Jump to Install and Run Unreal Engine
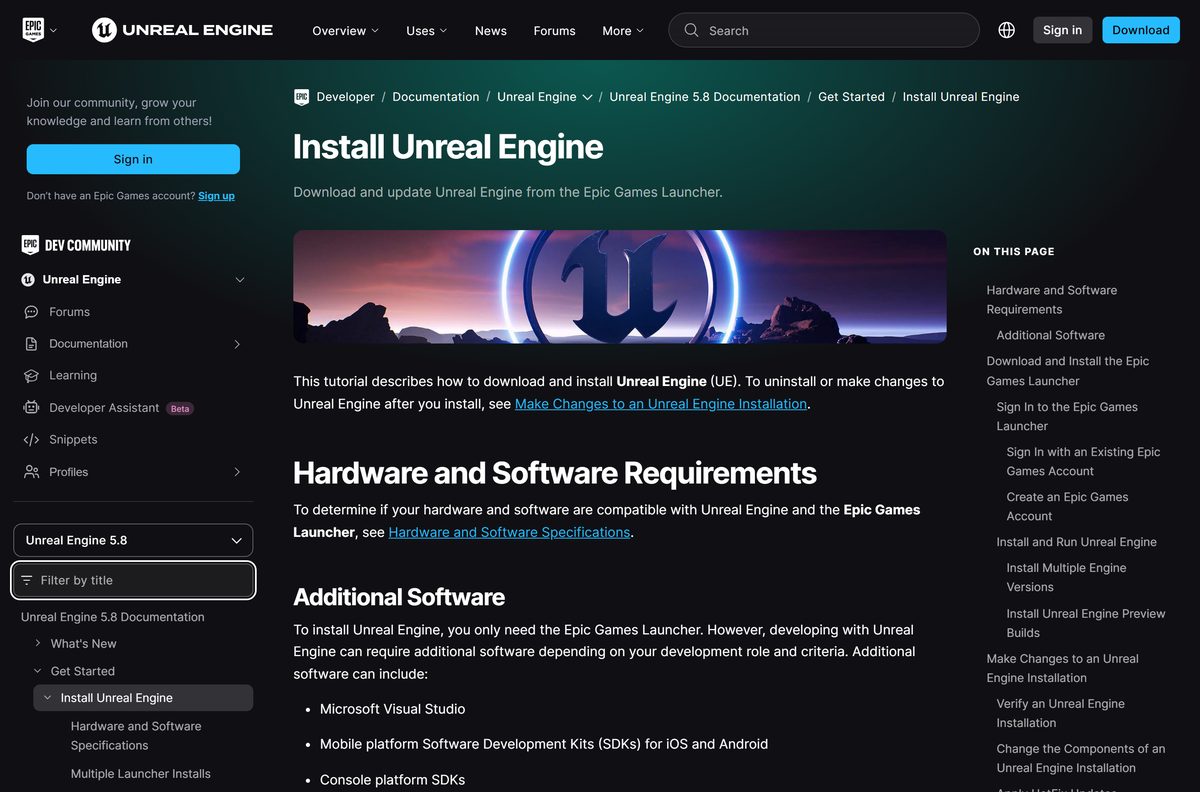The image size is (1200, 792). [x=1076, y=542]
